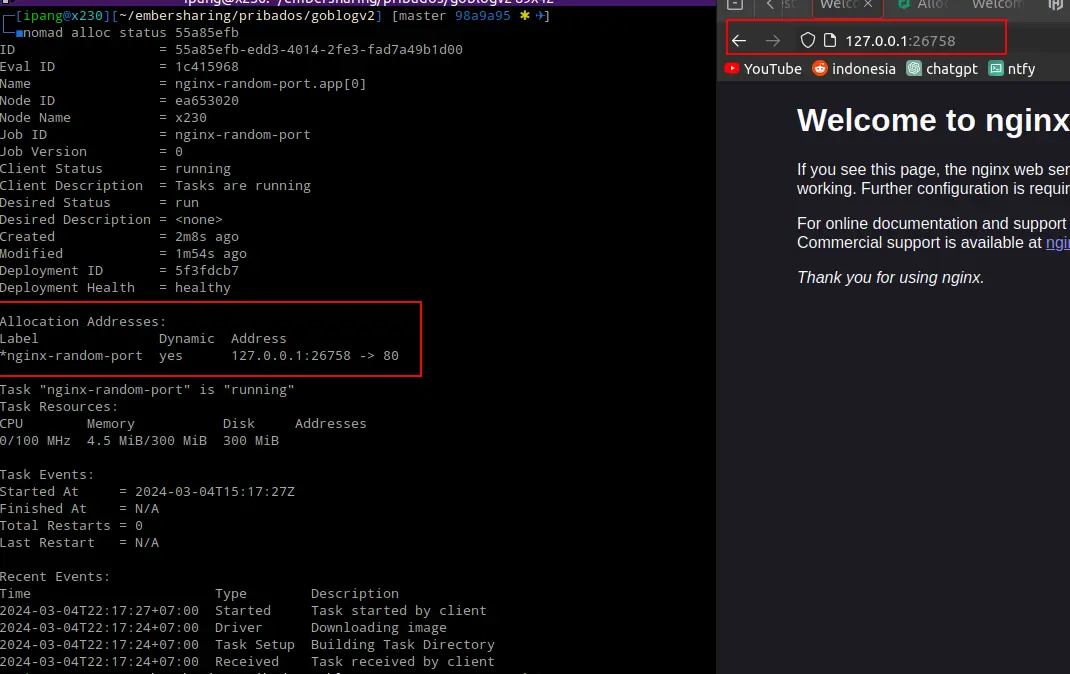Click the page info document icon
The height and width of the screenshot is (674, 1070).
pyautogui.click(x=830, y=40)
